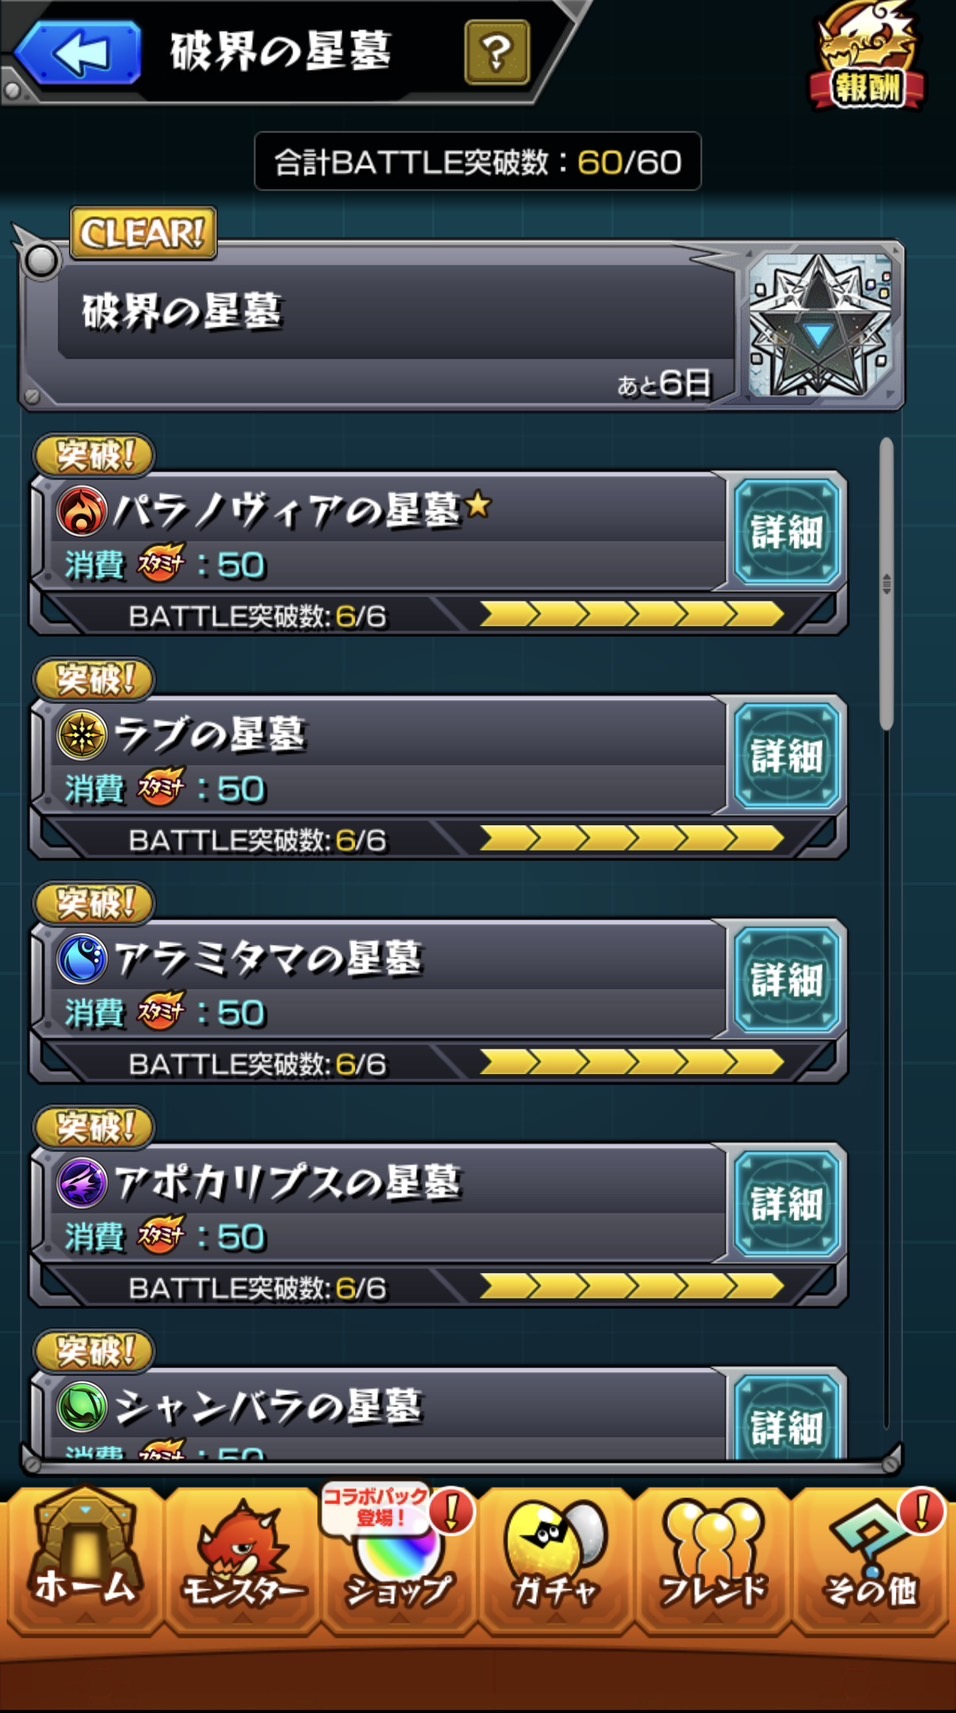Select the yellow light icon beside ラブ
This screenshot has width=956, height=1713.
coord(82,734)
